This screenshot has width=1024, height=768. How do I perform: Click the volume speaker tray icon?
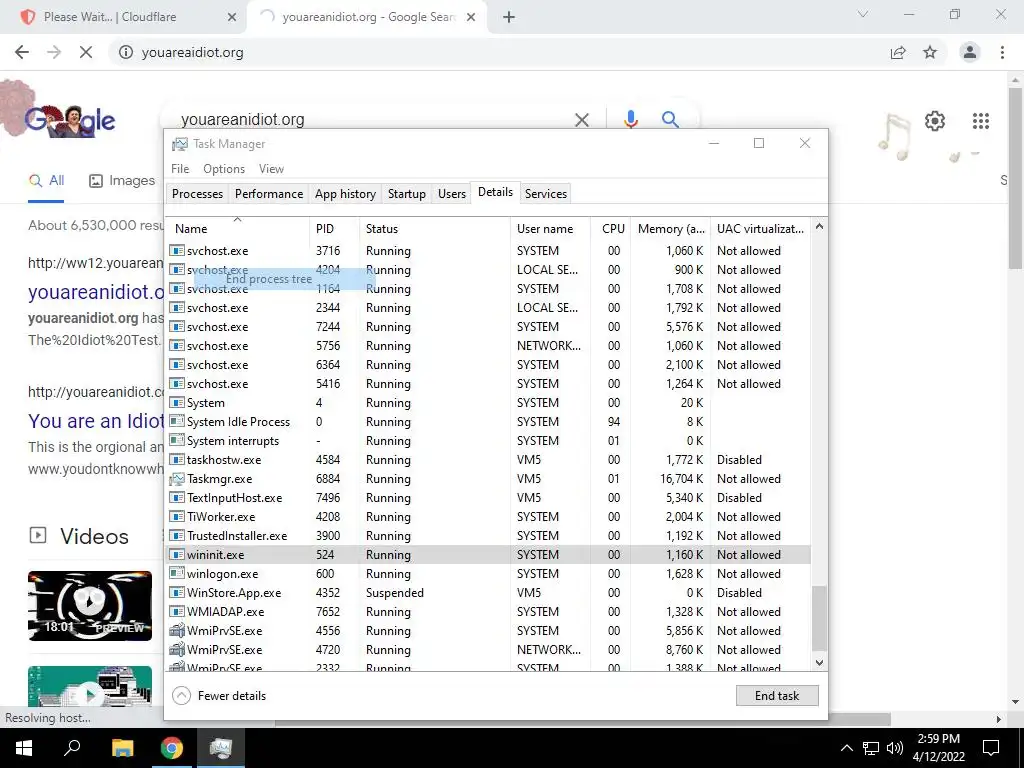[895, 748]
